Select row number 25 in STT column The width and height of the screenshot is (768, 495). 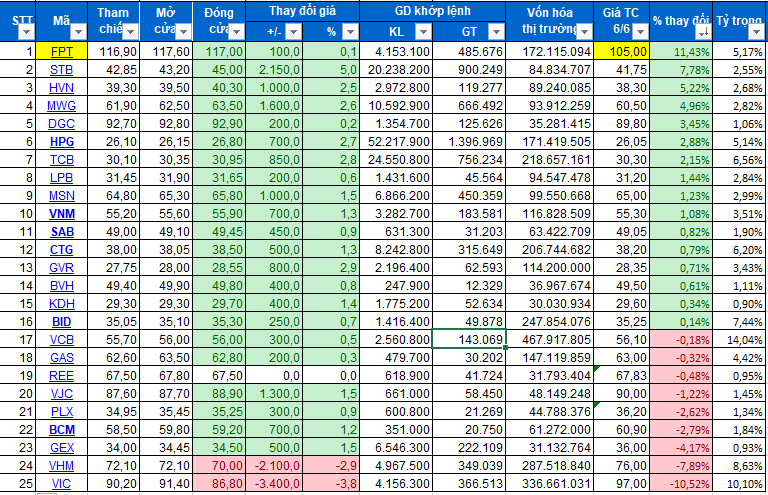[x=18, y=484]
